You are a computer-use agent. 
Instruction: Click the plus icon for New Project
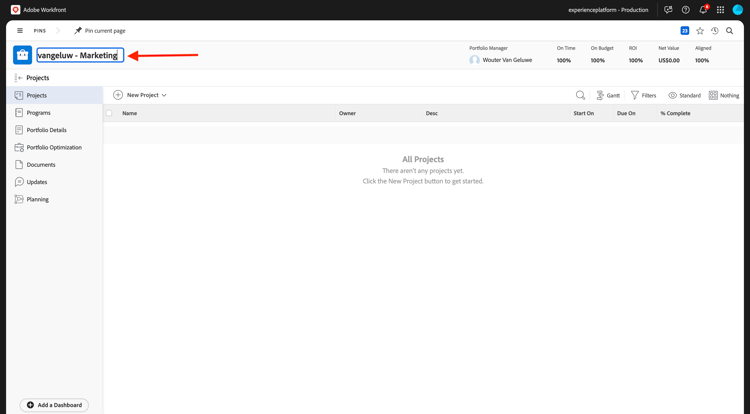tap(118, 95)
